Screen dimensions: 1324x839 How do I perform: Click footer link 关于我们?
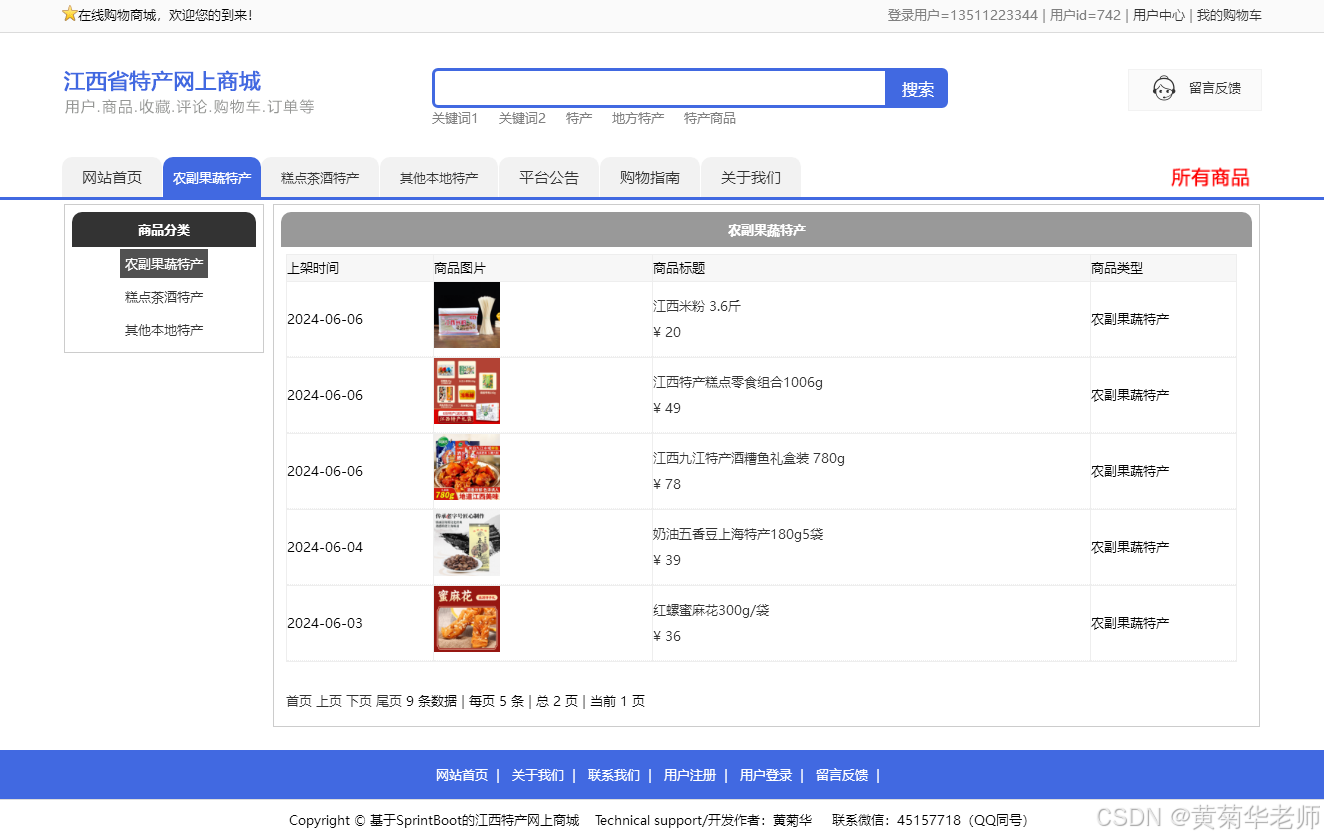(x=538, y=775)
